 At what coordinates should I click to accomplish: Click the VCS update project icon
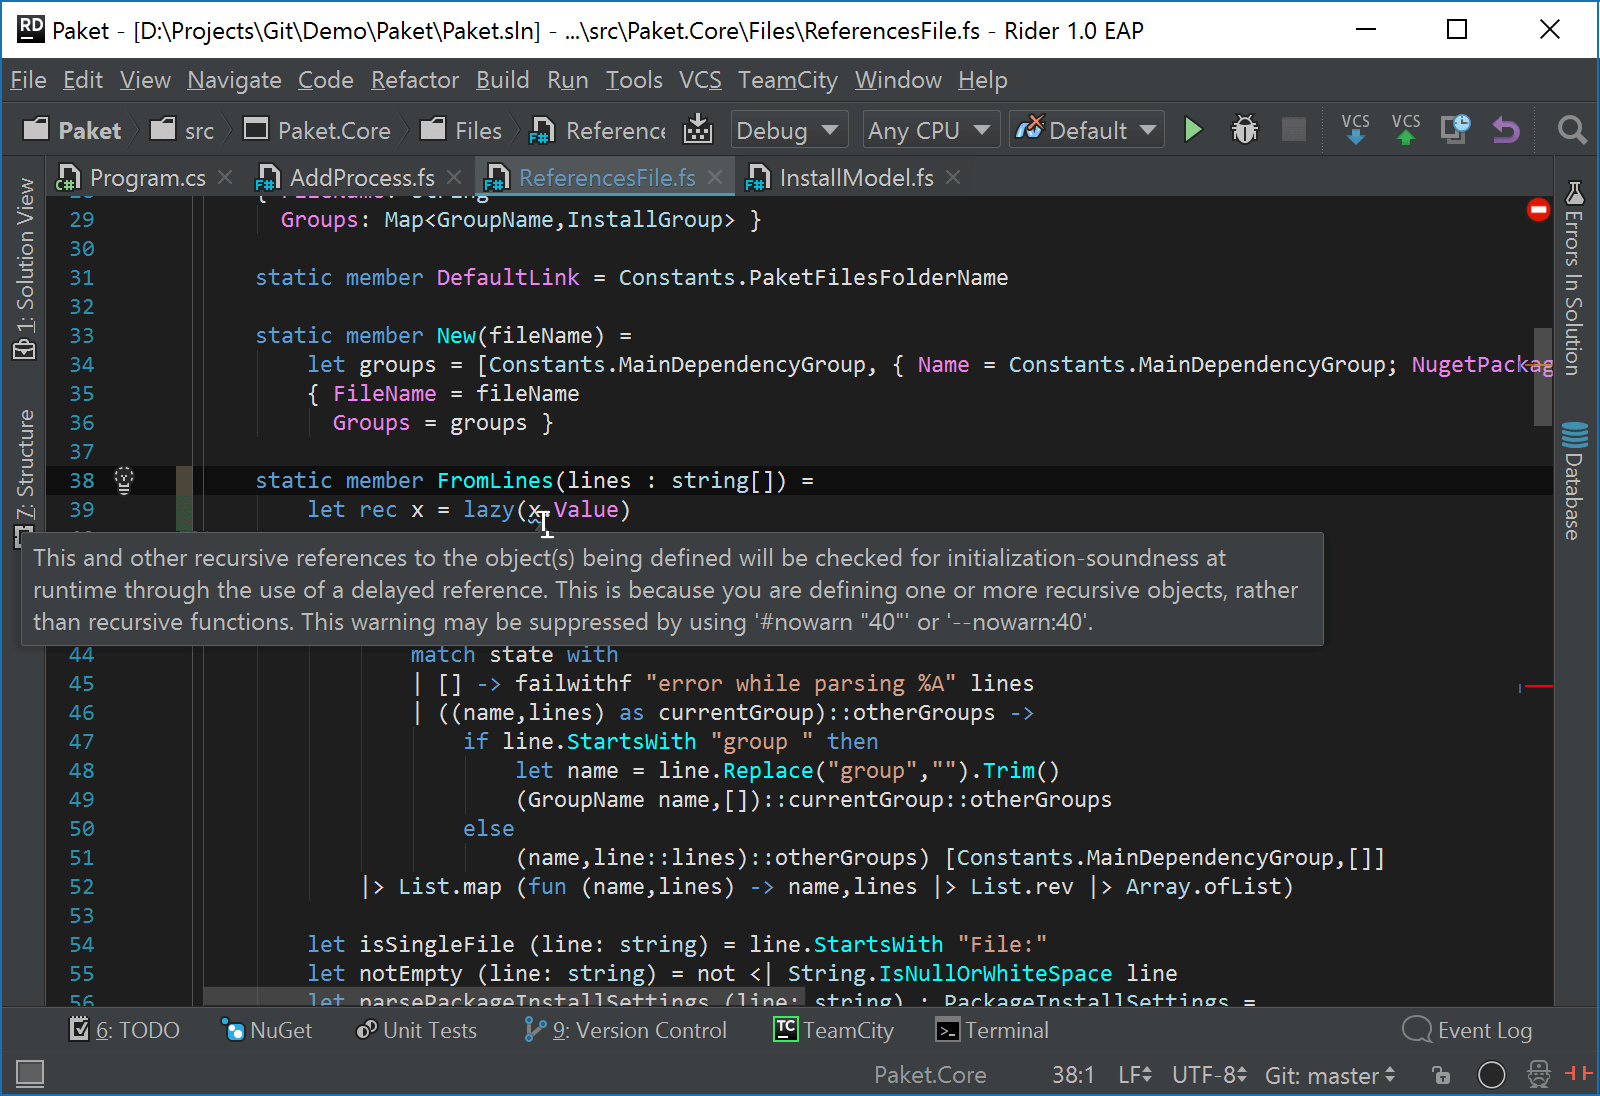pyautogui.click(x=1355, y=130)
